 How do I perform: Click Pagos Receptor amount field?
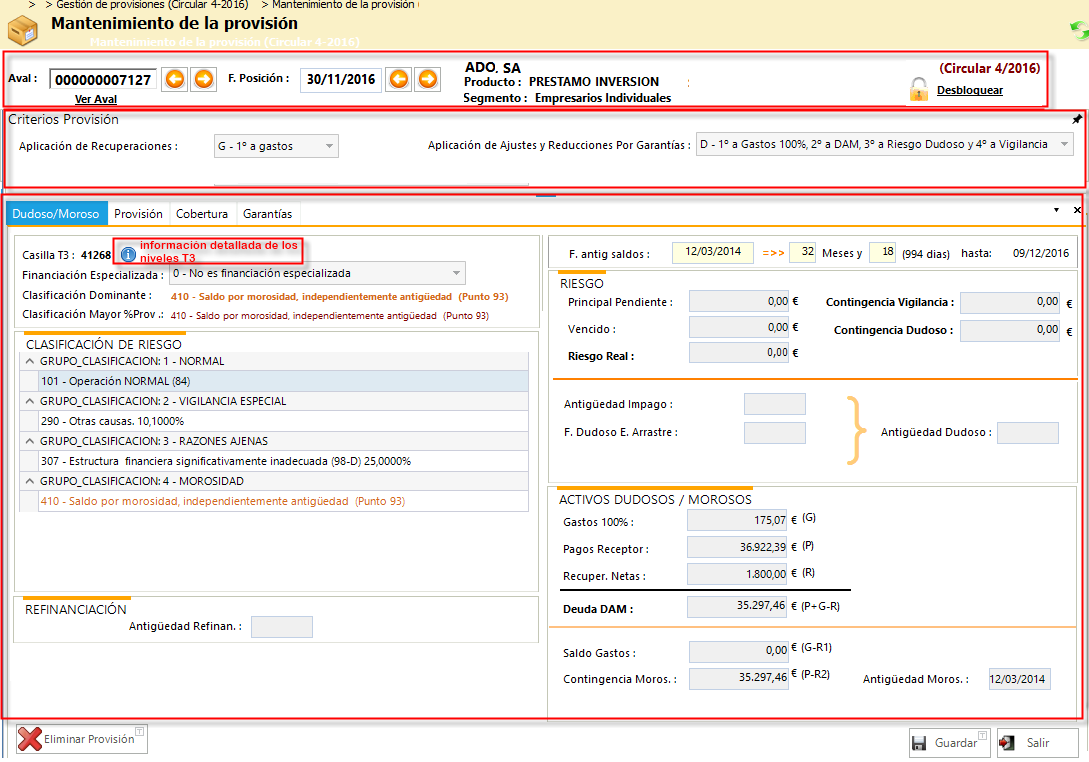coord(737,547)
